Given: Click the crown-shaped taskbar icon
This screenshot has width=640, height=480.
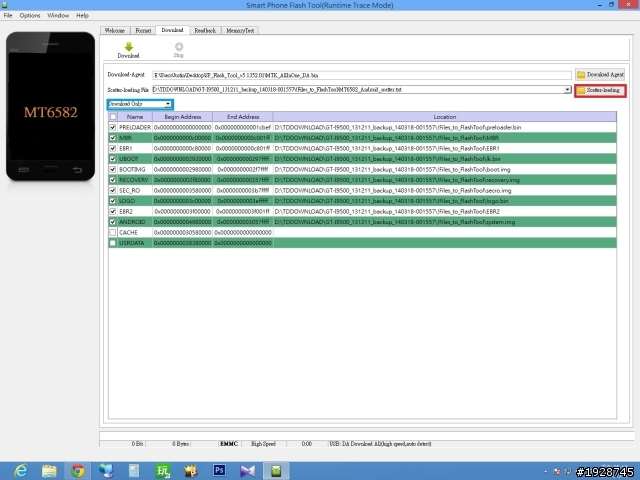Looking at the screenshot, I should point(191,471).
